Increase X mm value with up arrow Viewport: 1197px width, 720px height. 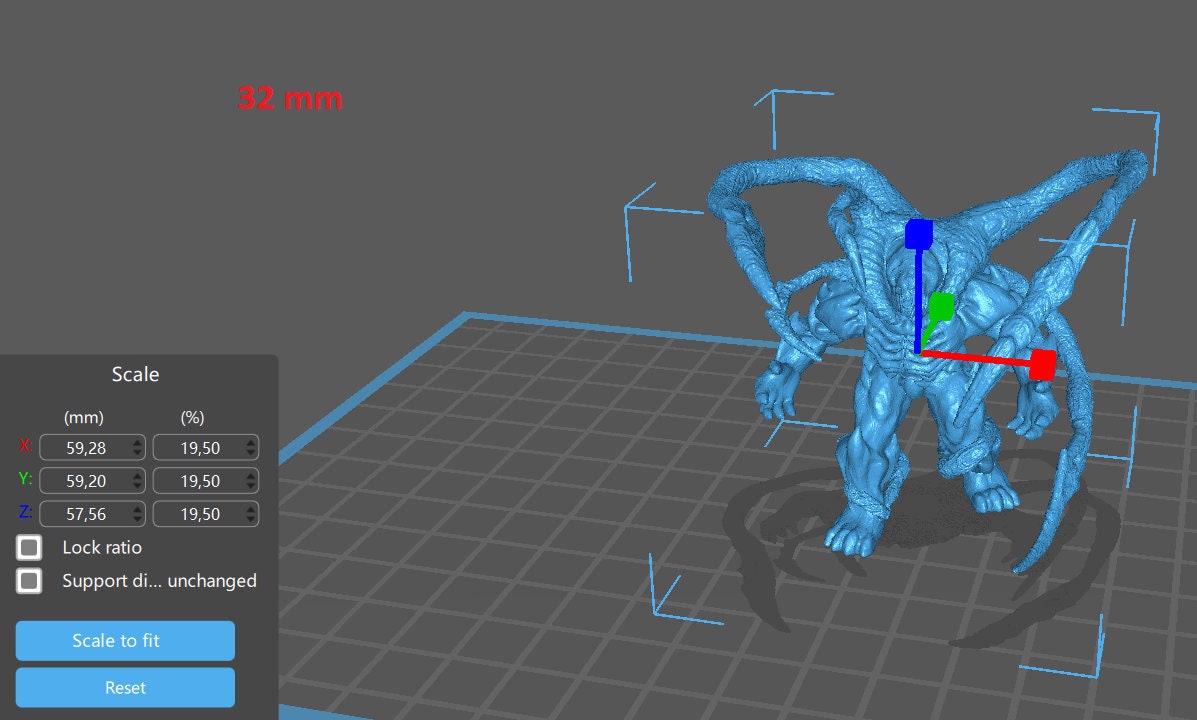click(x=137, y=443)
